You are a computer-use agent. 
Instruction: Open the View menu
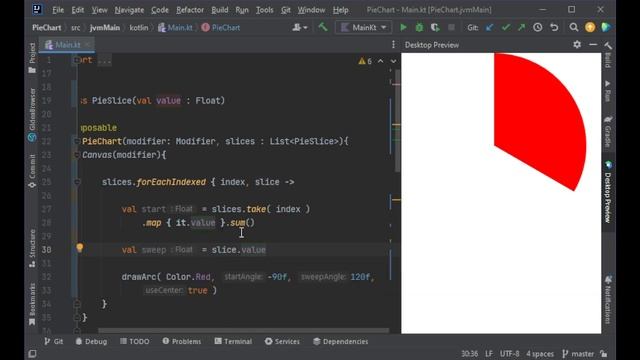[99, 10]
